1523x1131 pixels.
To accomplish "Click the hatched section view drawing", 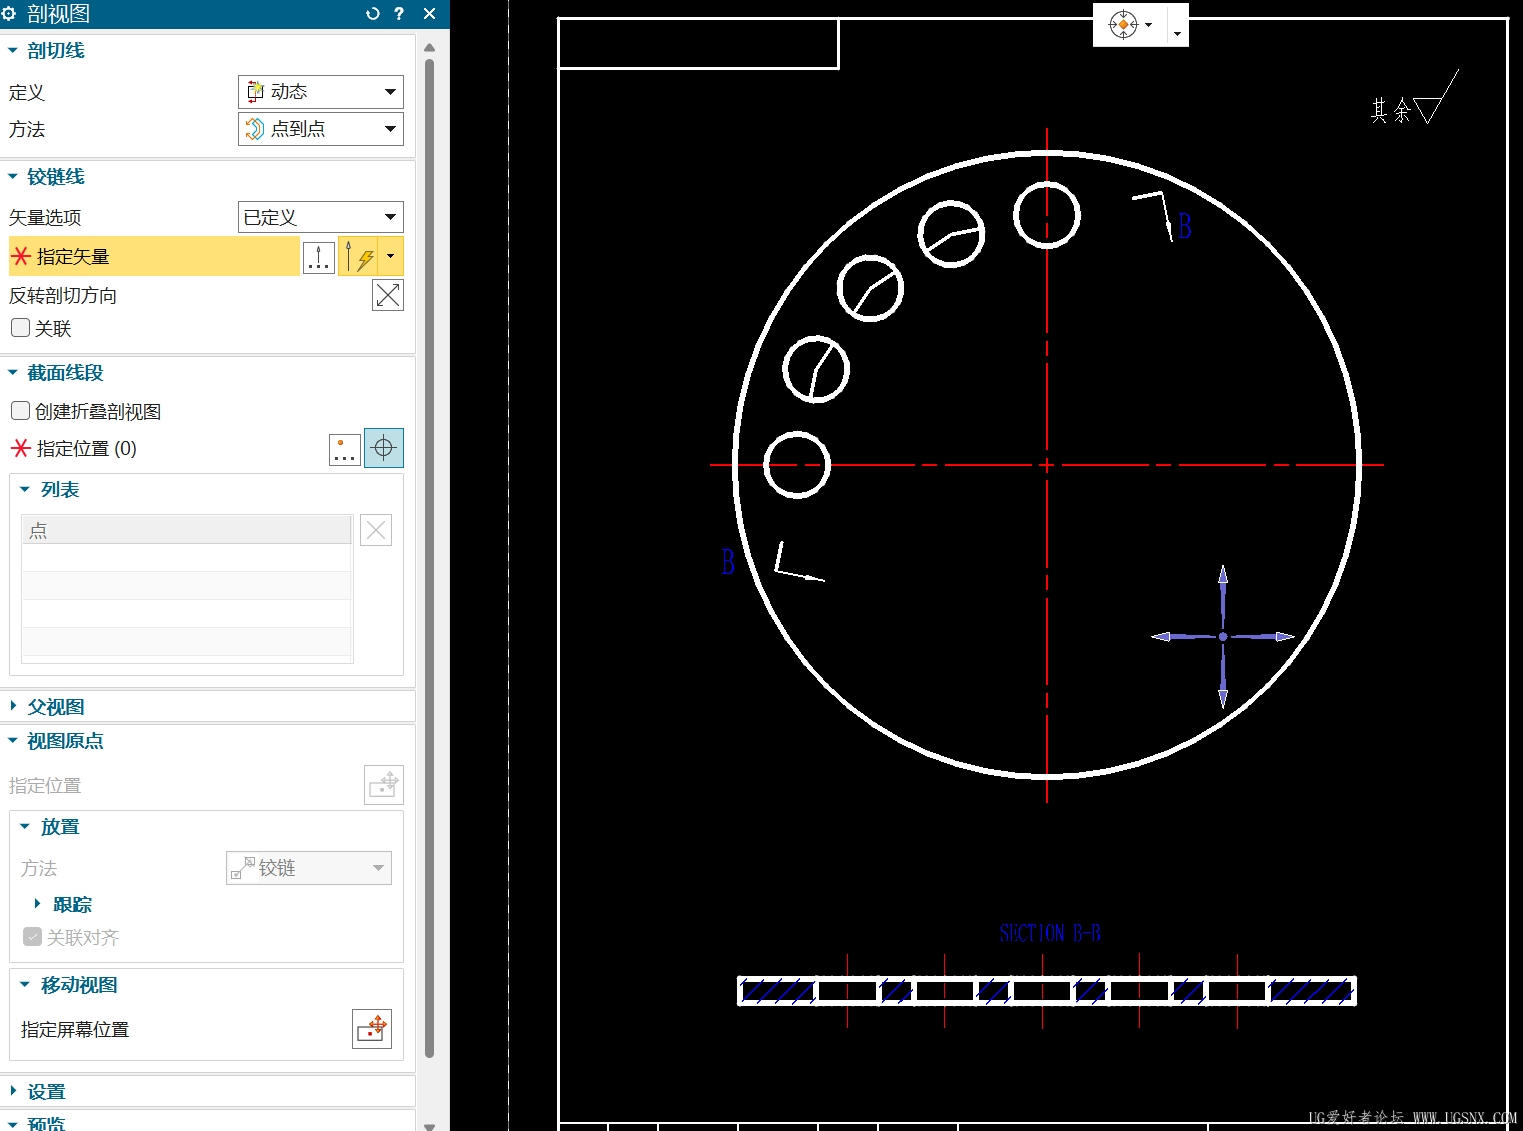I will [1047, 991].
